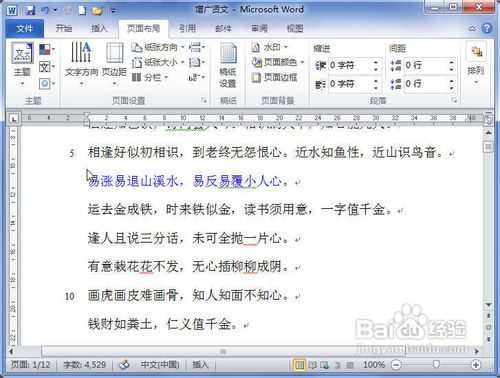Open the Arrange (排列) dropdown
500x378 pixels.
[x=476, y=63]
